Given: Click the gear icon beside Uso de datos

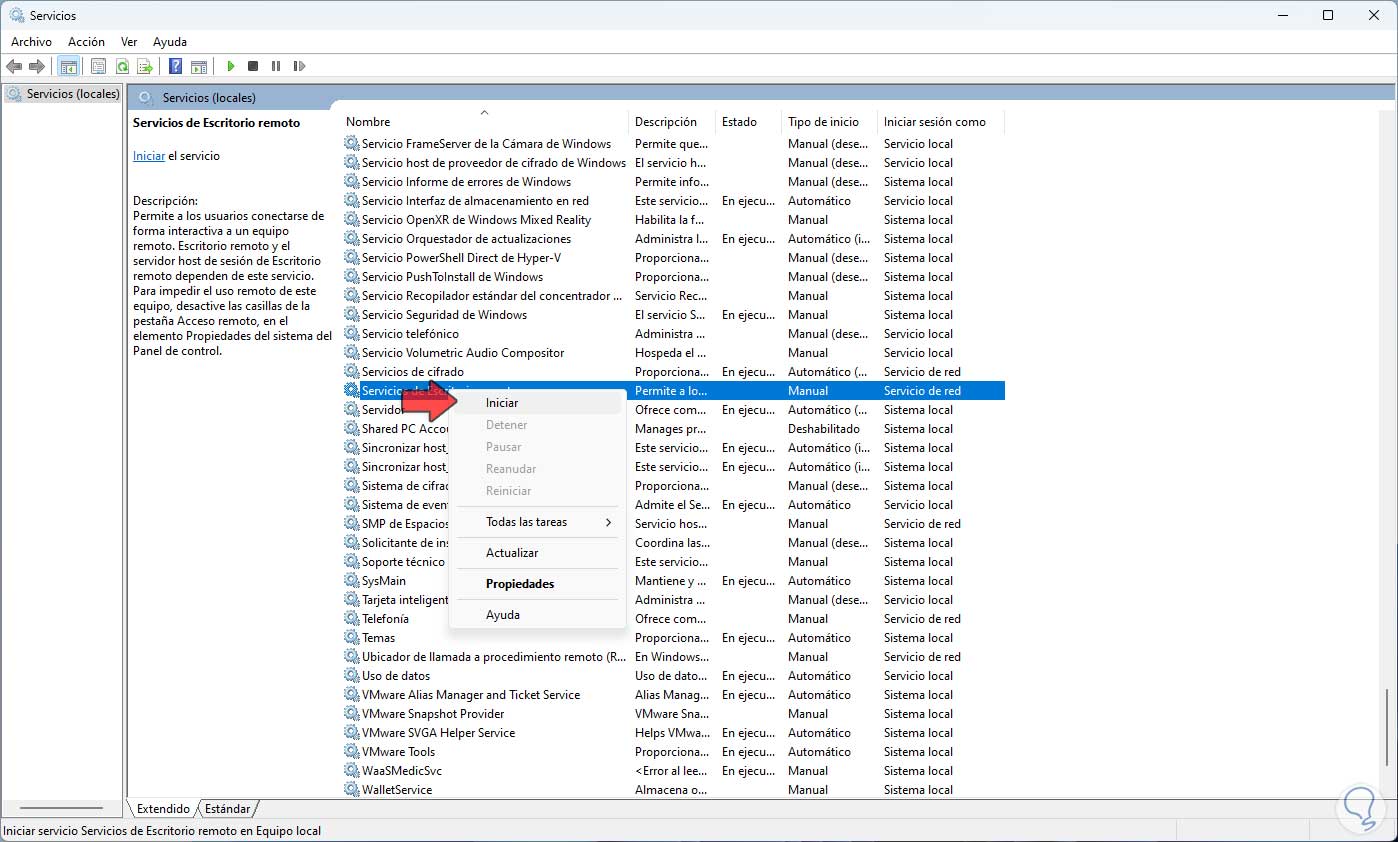Looking at the screenshot, I should point(352,675).
